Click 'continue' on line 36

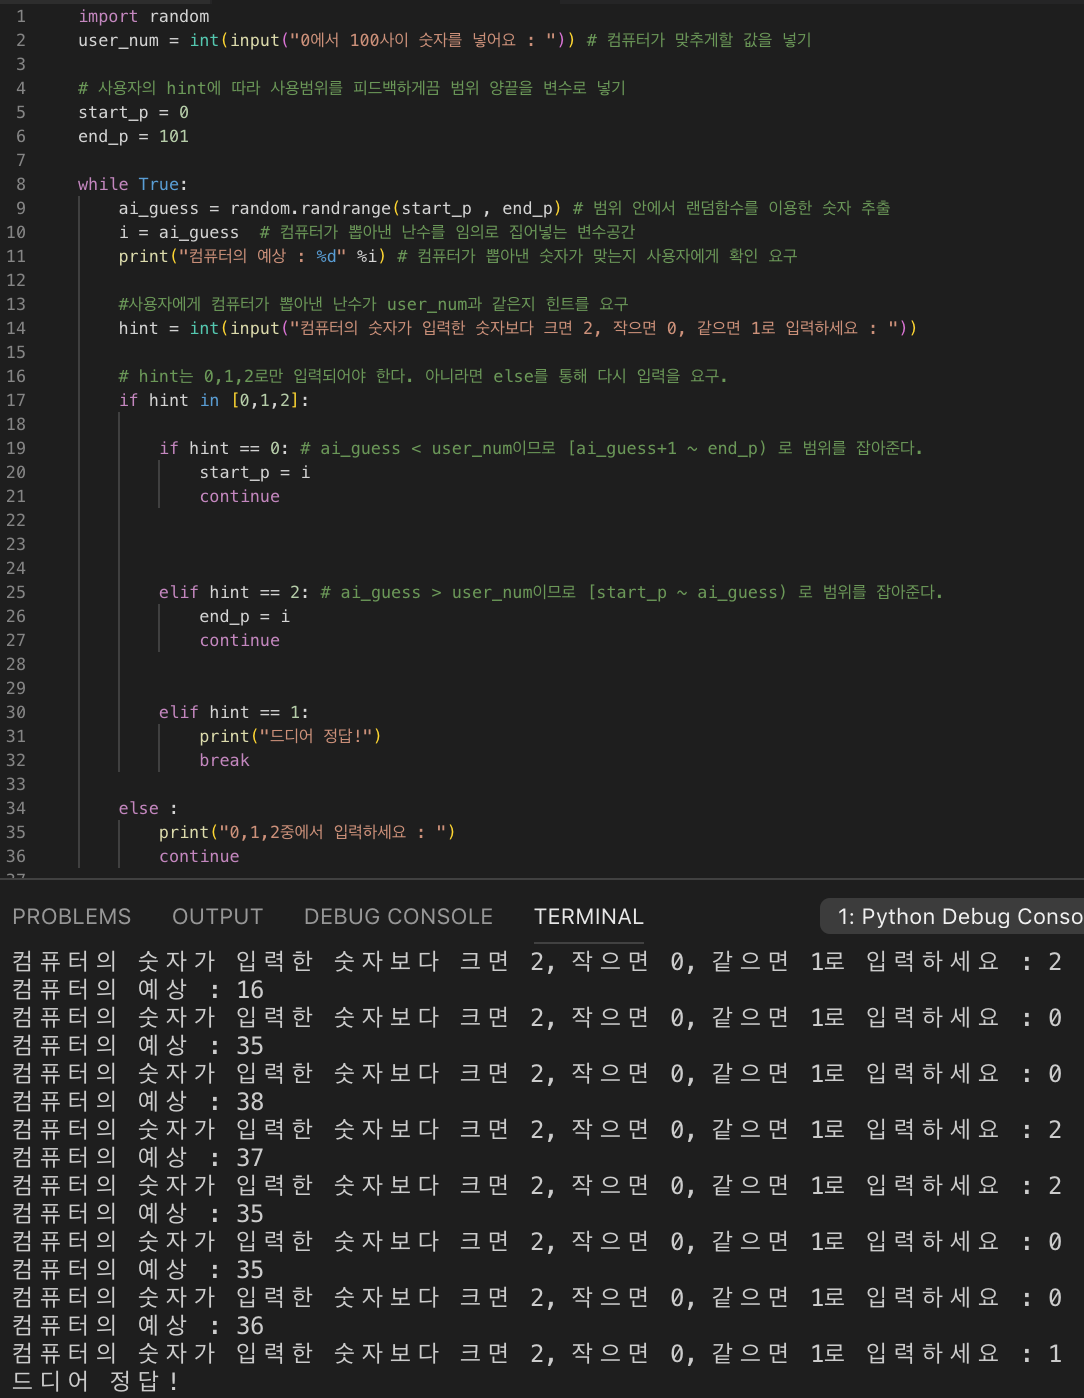[199, 856]
